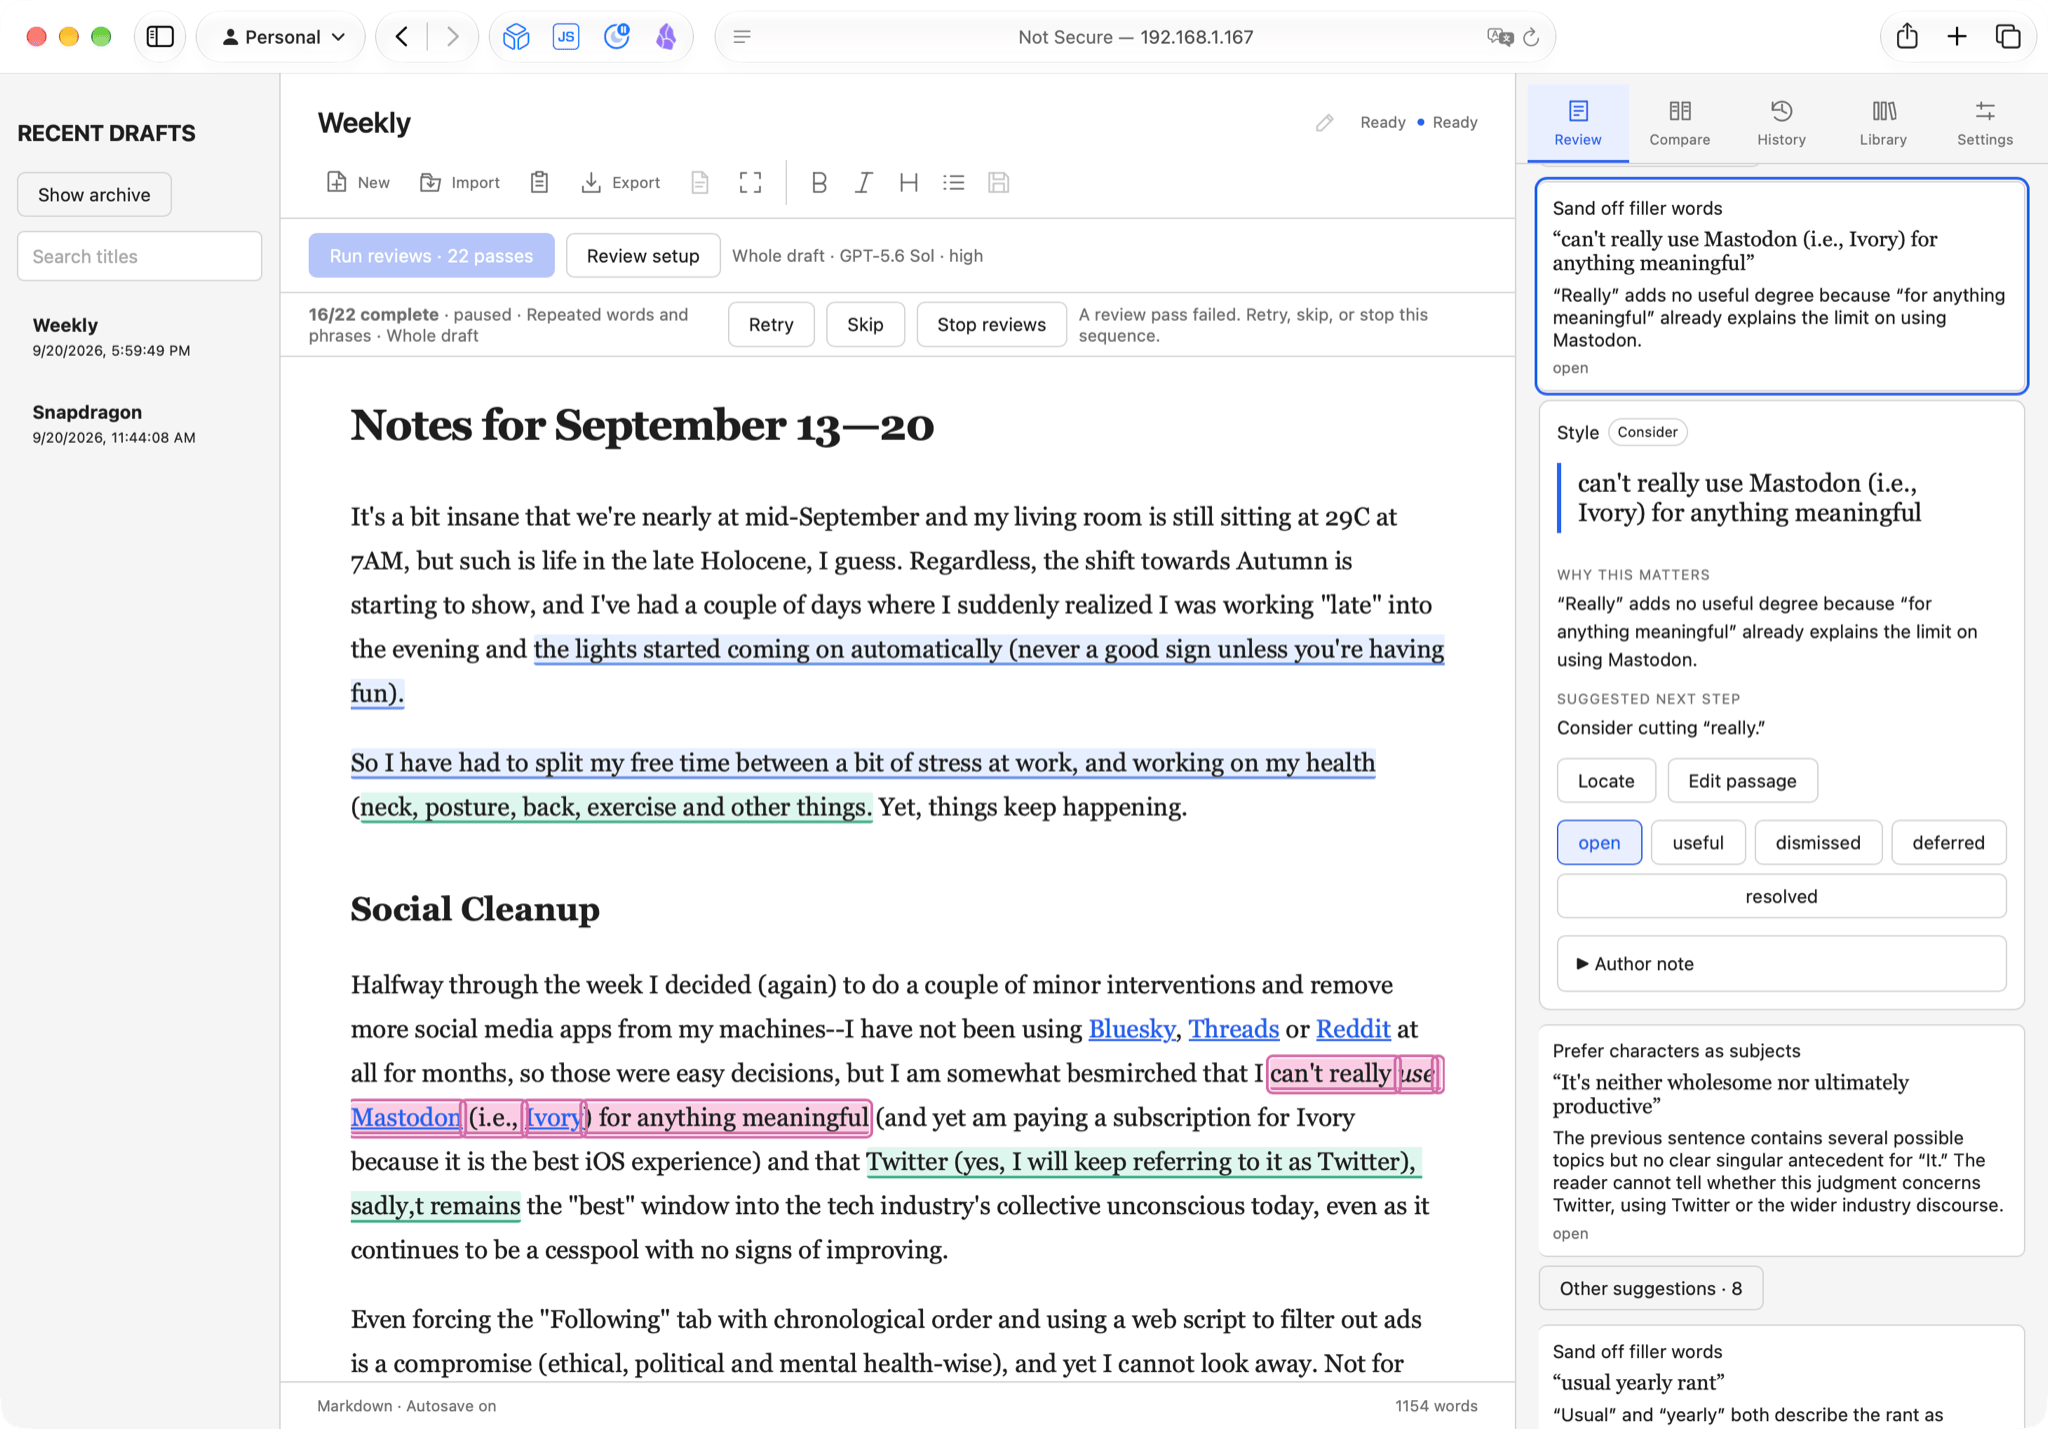Open the Snapdragon draft in recent drafts
The image size is (2048, 1429).
139,424
